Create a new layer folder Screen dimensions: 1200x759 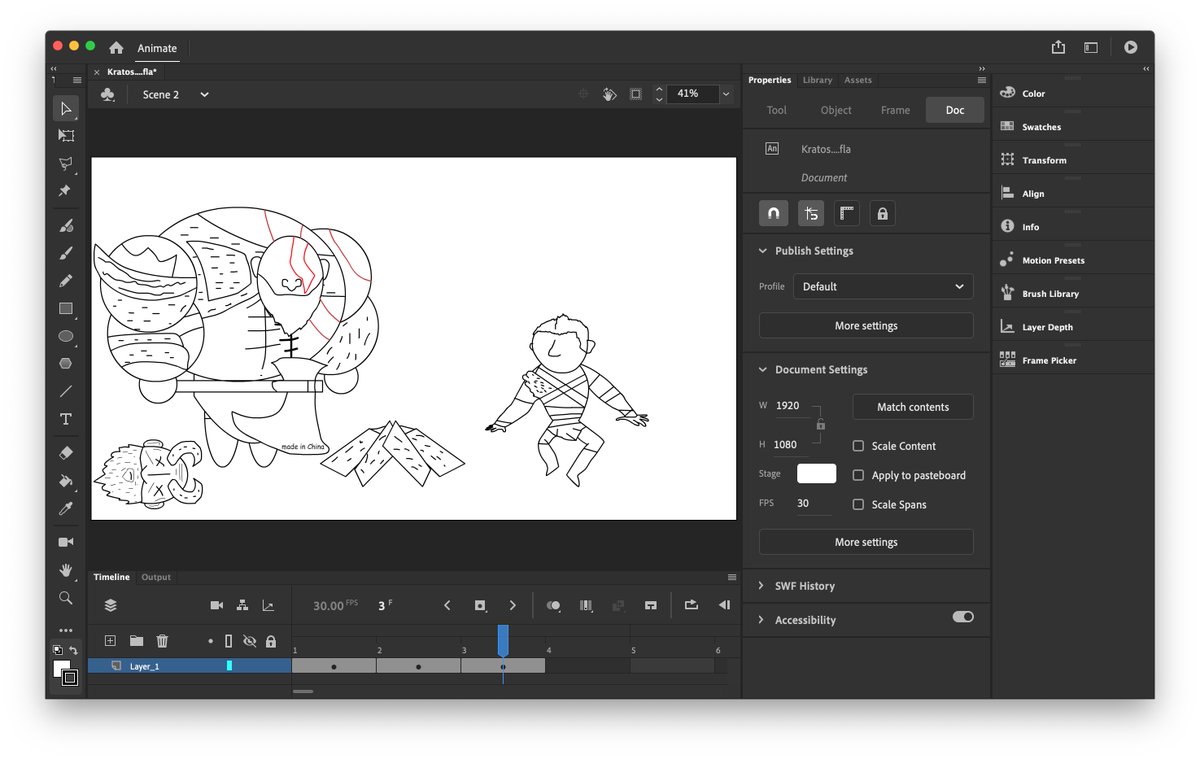coord(136,641)
